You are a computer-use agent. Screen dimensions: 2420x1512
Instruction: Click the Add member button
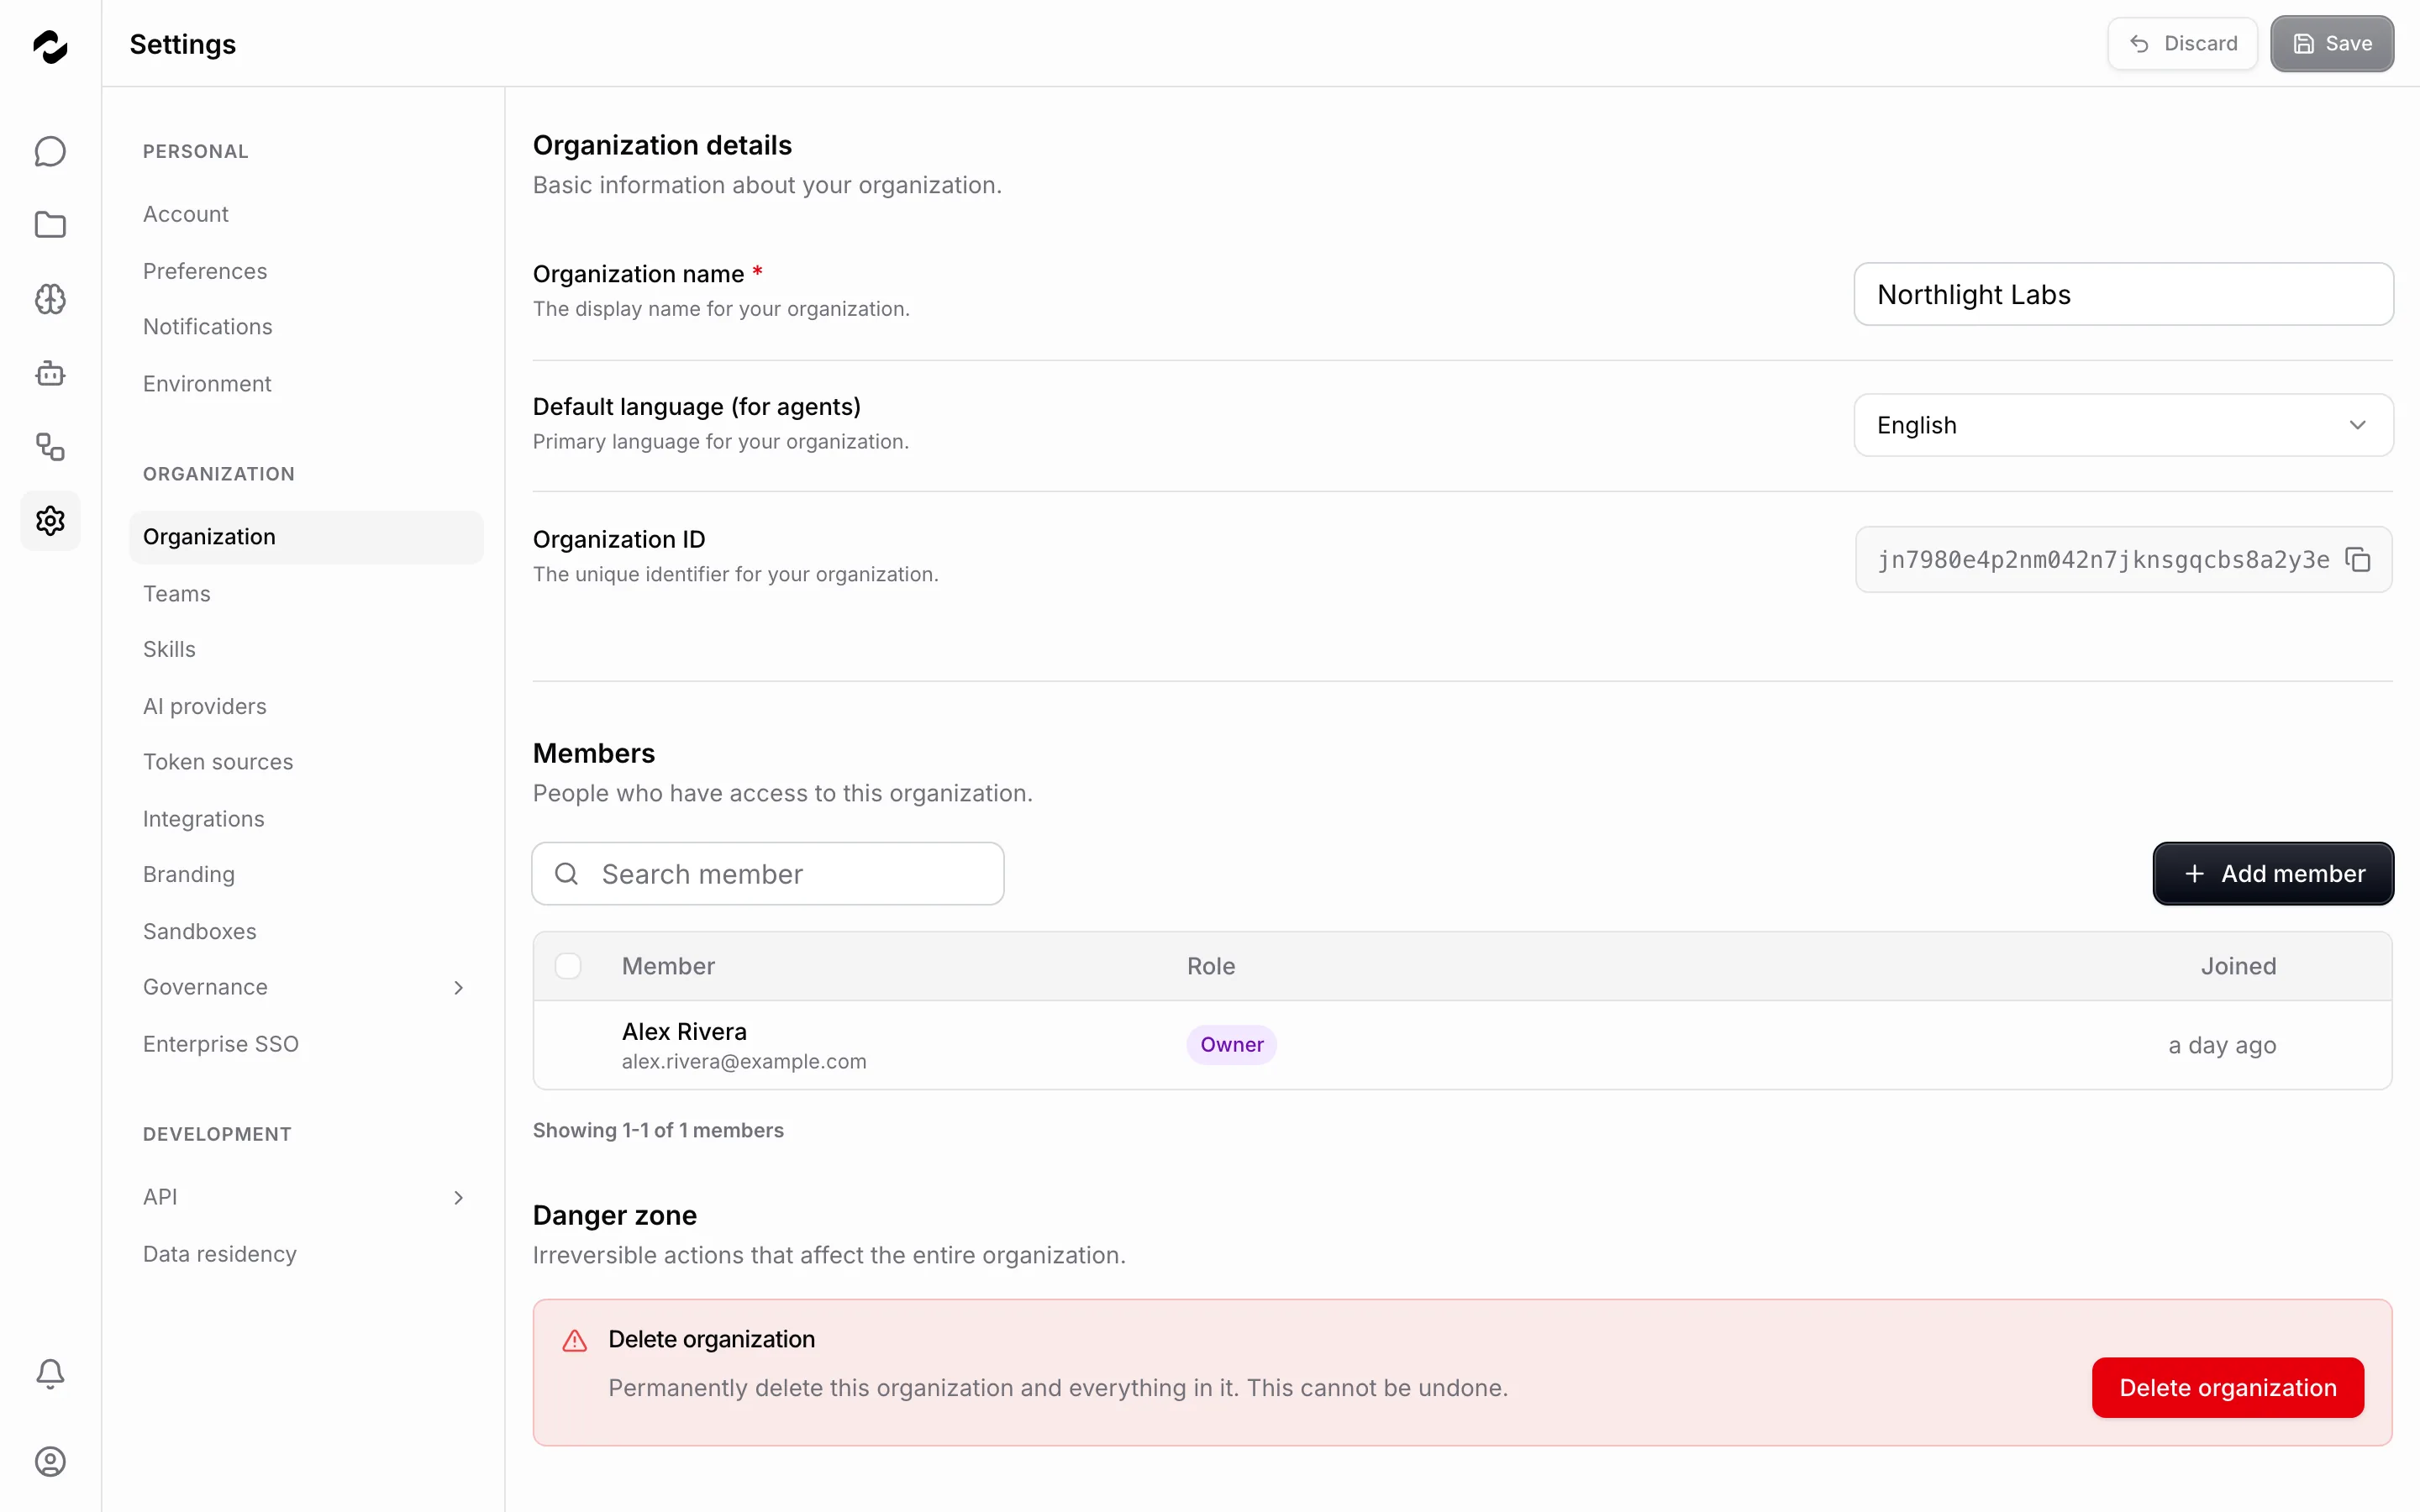2273,874
